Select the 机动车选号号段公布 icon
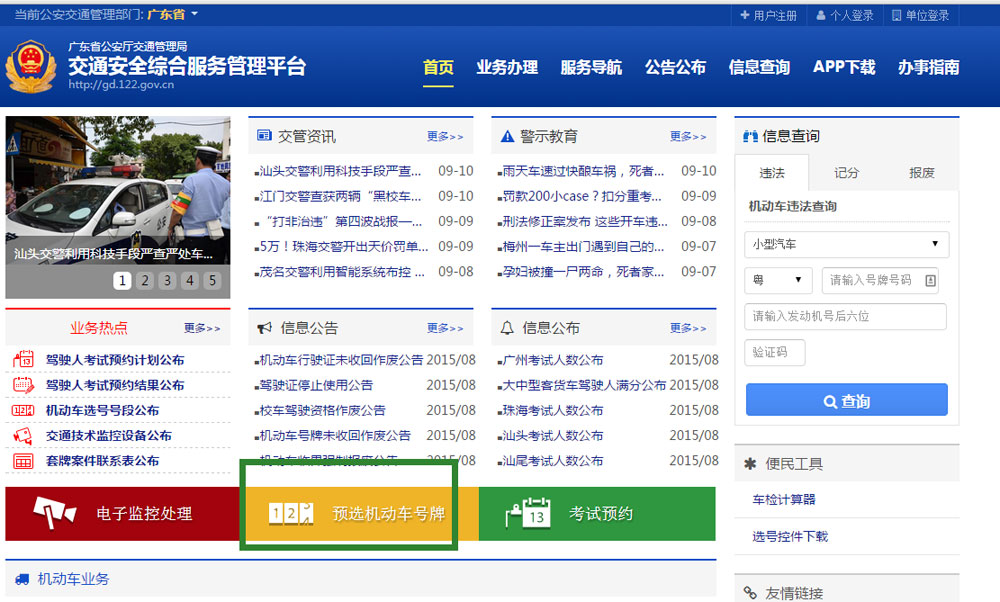1000x602 pixels. coord(22,409)
